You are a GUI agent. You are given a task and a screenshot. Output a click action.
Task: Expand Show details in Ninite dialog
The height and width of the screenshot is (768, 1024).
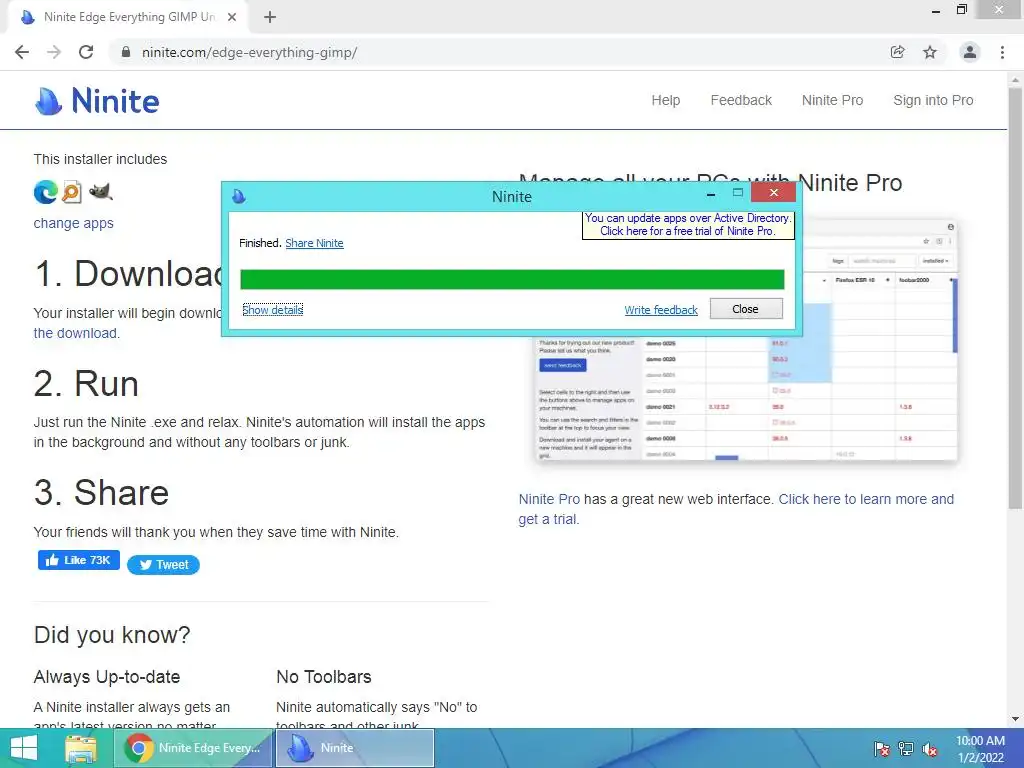coord(272,310)
